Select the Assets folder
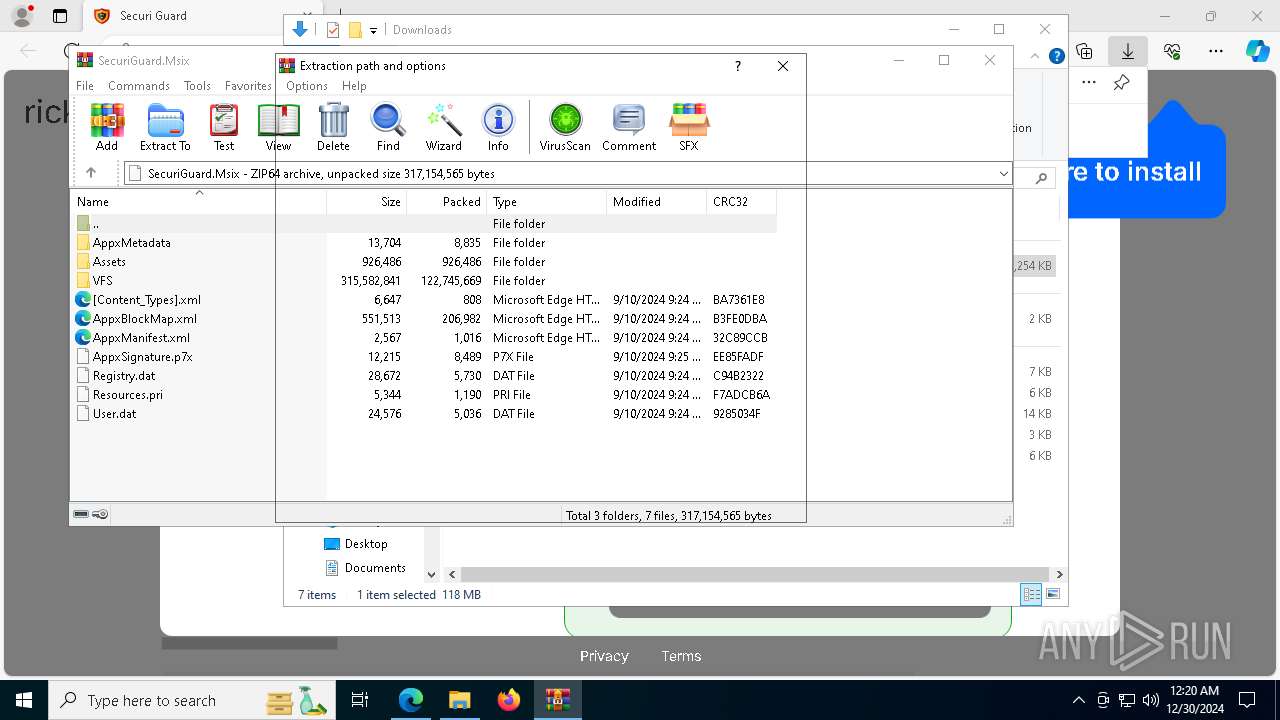Image resolution: width=1280 pixels, height=720 pixels. point(424,262)
